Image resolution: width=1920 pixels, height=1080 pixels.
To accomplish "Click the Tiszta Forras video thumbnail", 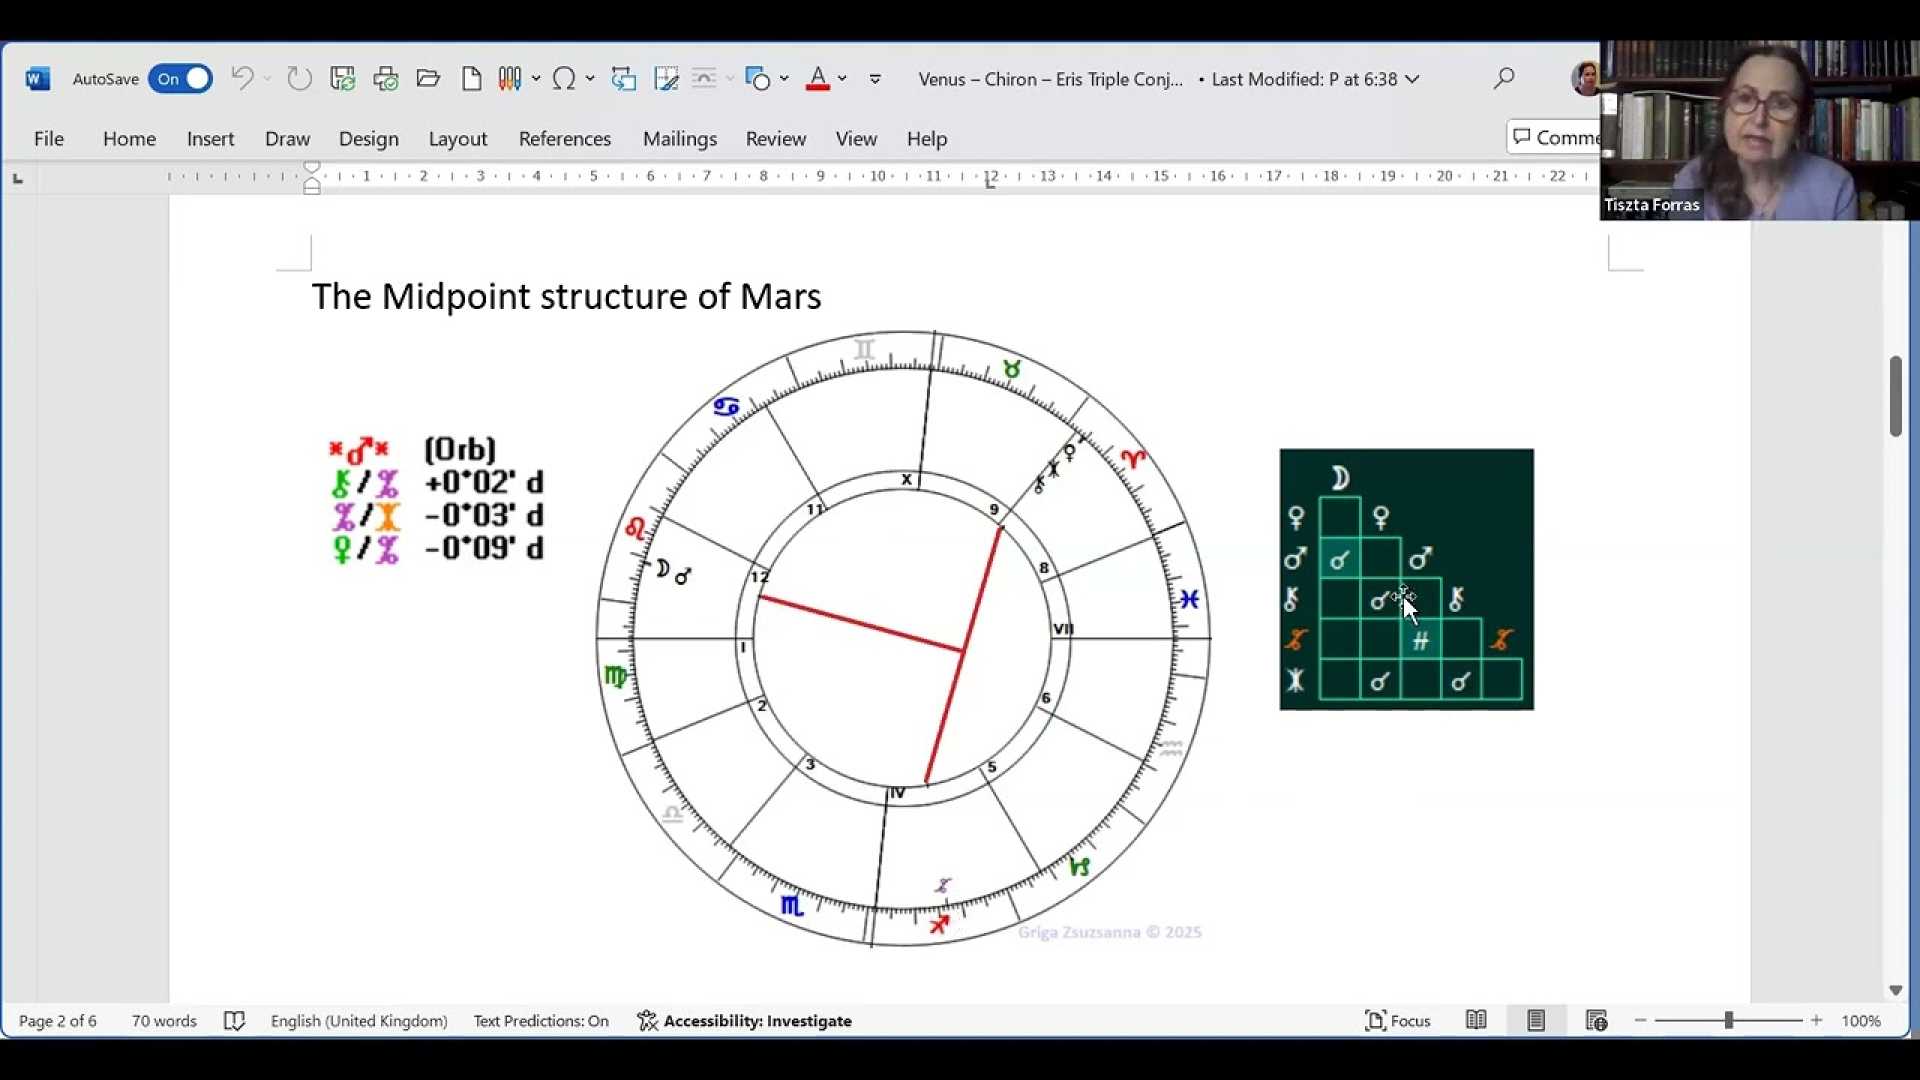I will (1760, 130).
